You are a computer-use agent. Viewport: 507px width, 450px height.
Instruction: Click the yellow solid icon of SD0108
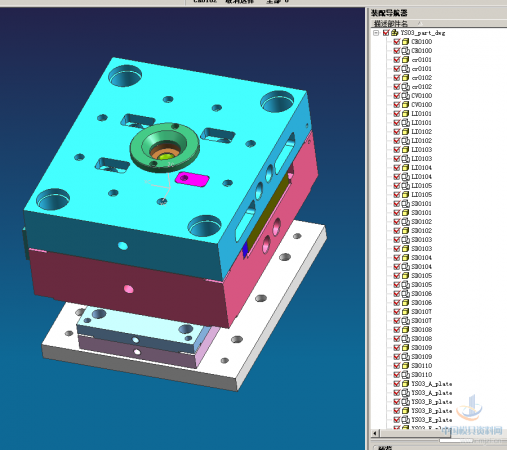click(405, 330)
